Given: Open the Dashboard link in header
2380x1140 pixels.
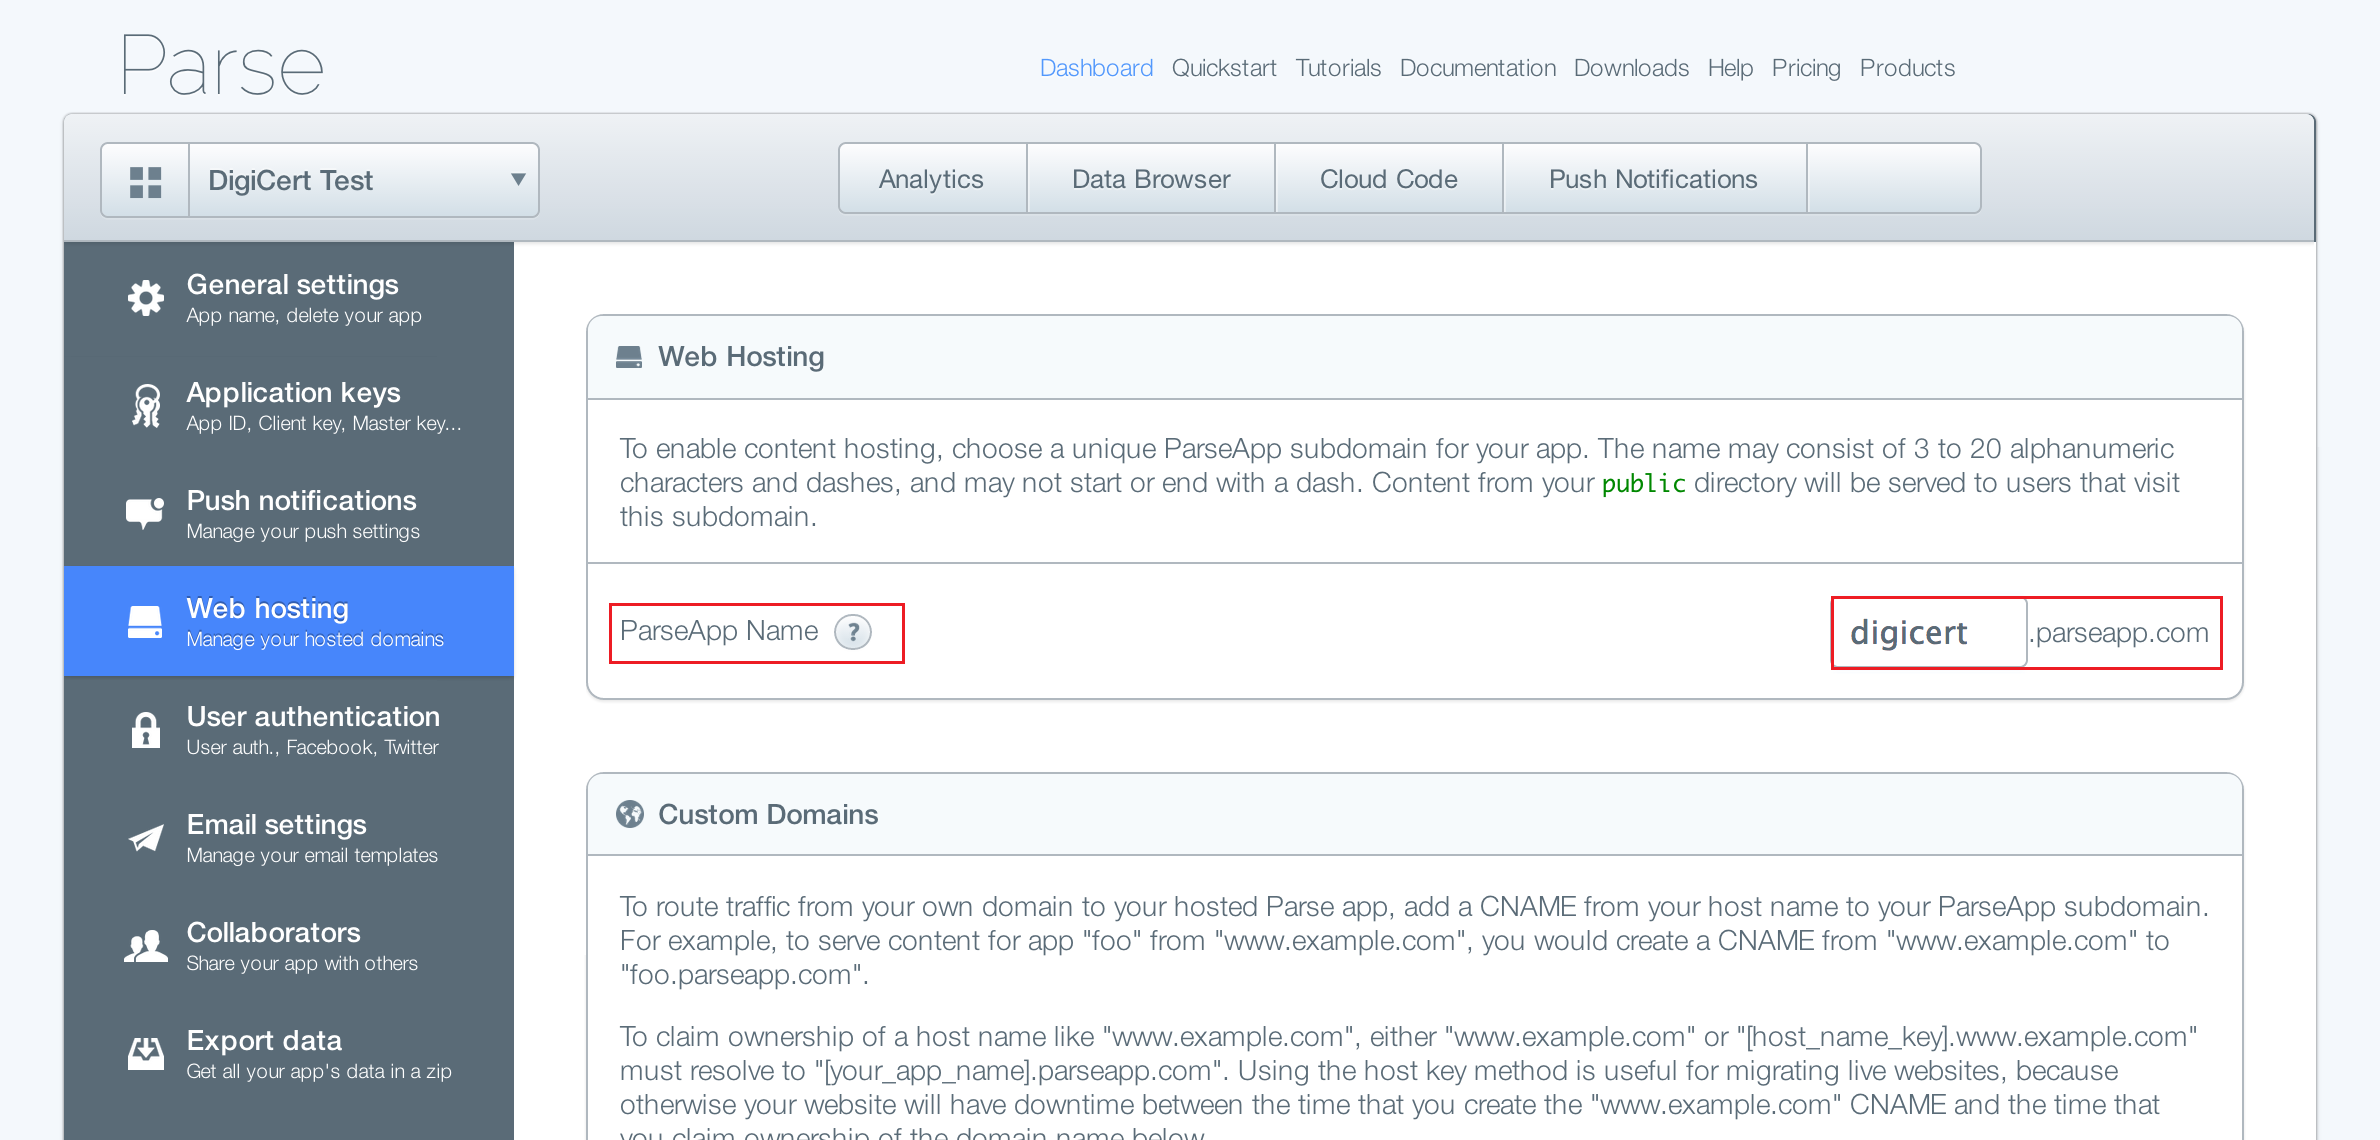Looking at the screenshot, I should tap(1096, 68).
